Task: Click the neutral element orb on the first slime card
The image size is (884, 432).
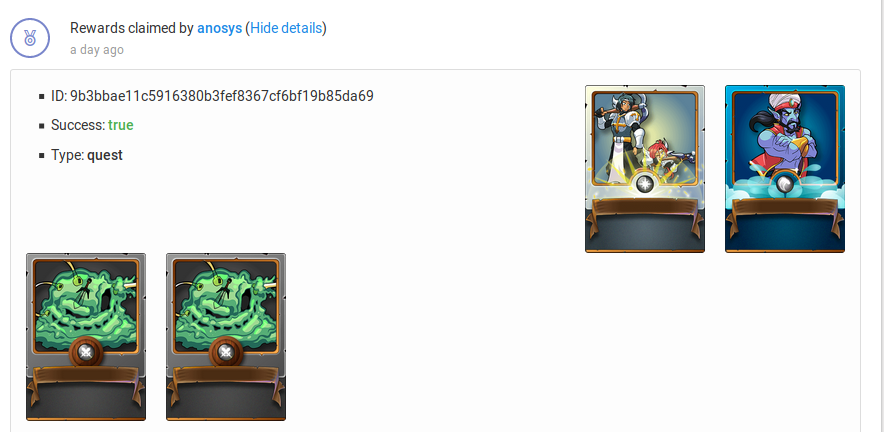Action: coord(86,352)
